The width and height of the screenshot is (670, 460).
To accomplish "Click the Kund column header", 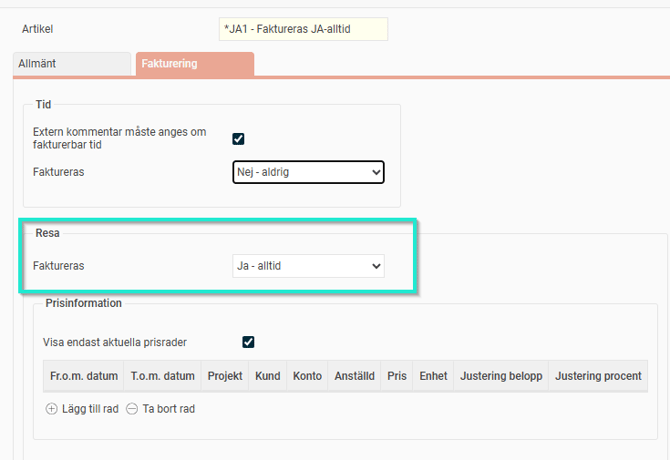I will click(267, 376).
